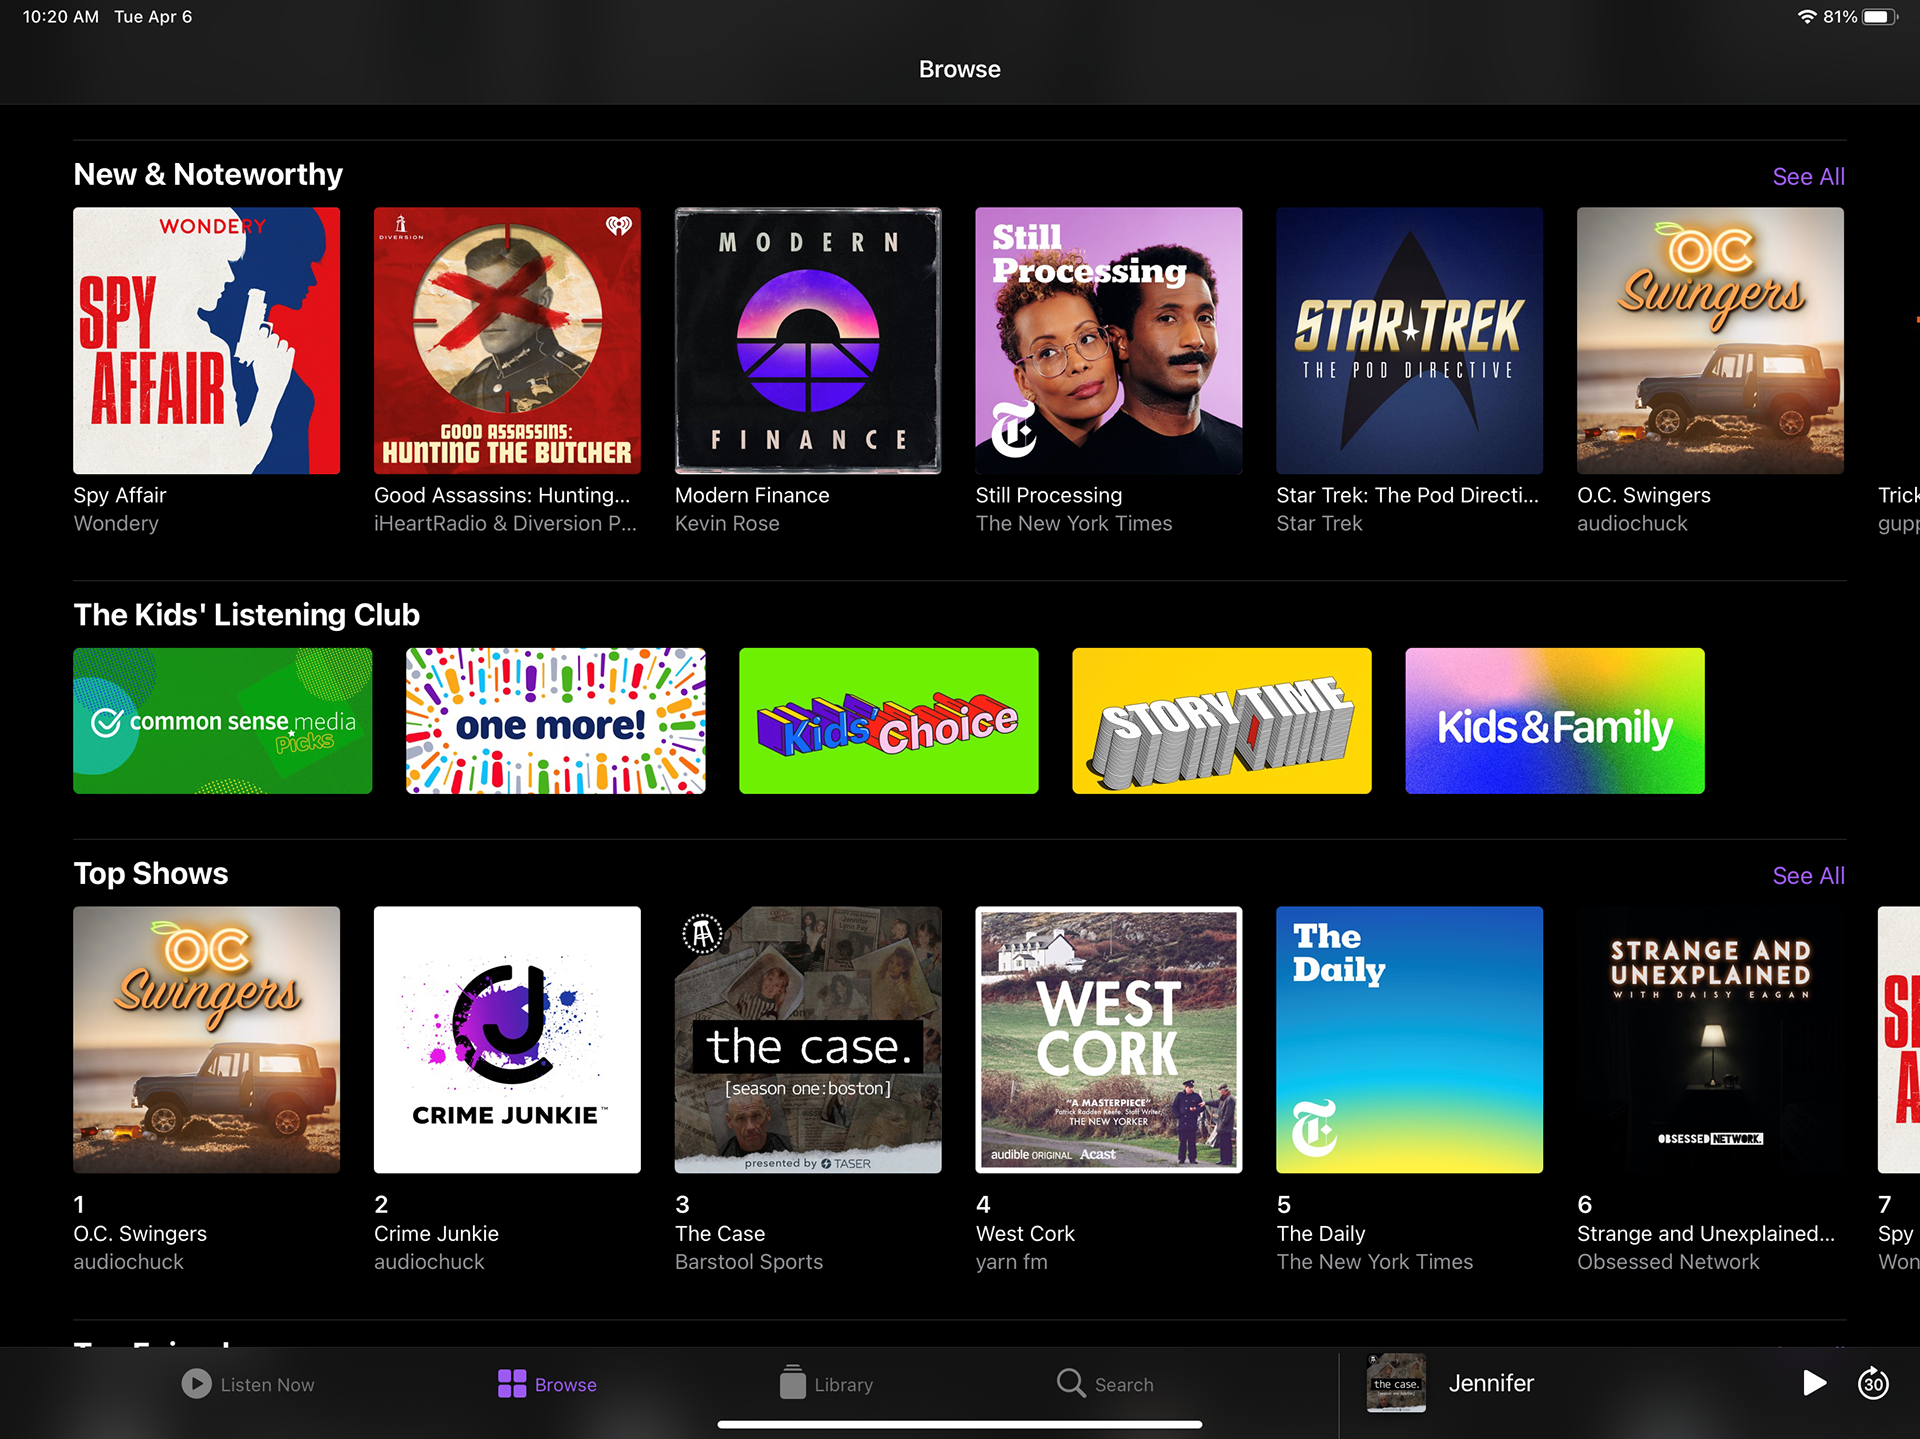Tap the iHeartRadio & Diversion publisher label
This screenshot has height=1439, width=1920.
point(505,523)
